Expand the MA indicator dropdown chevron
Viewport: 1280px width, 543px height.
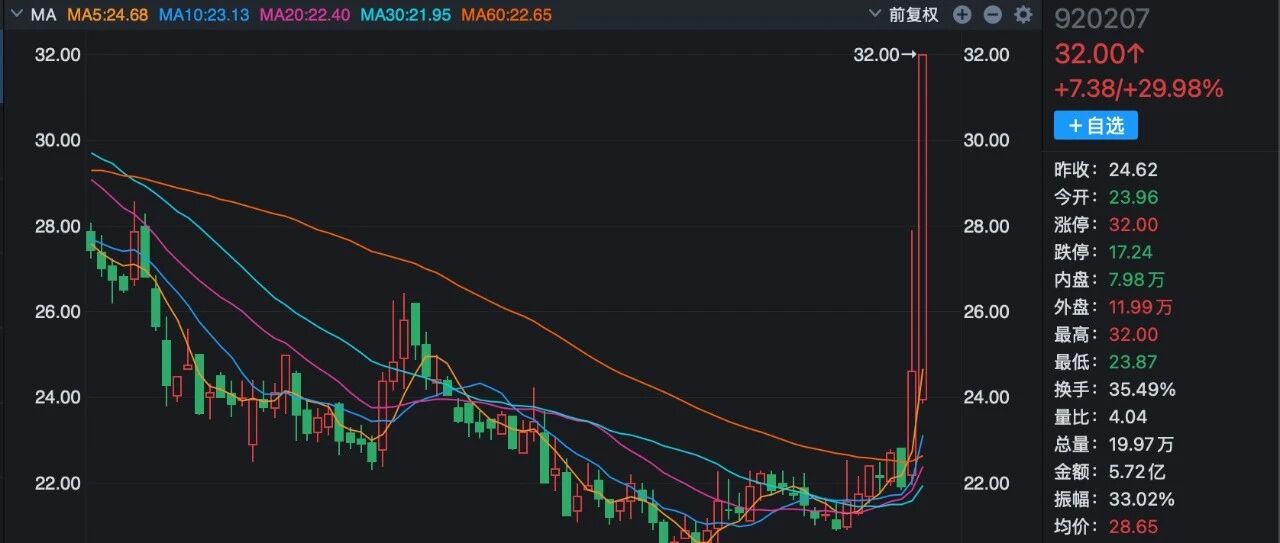[x=16, y=15]
